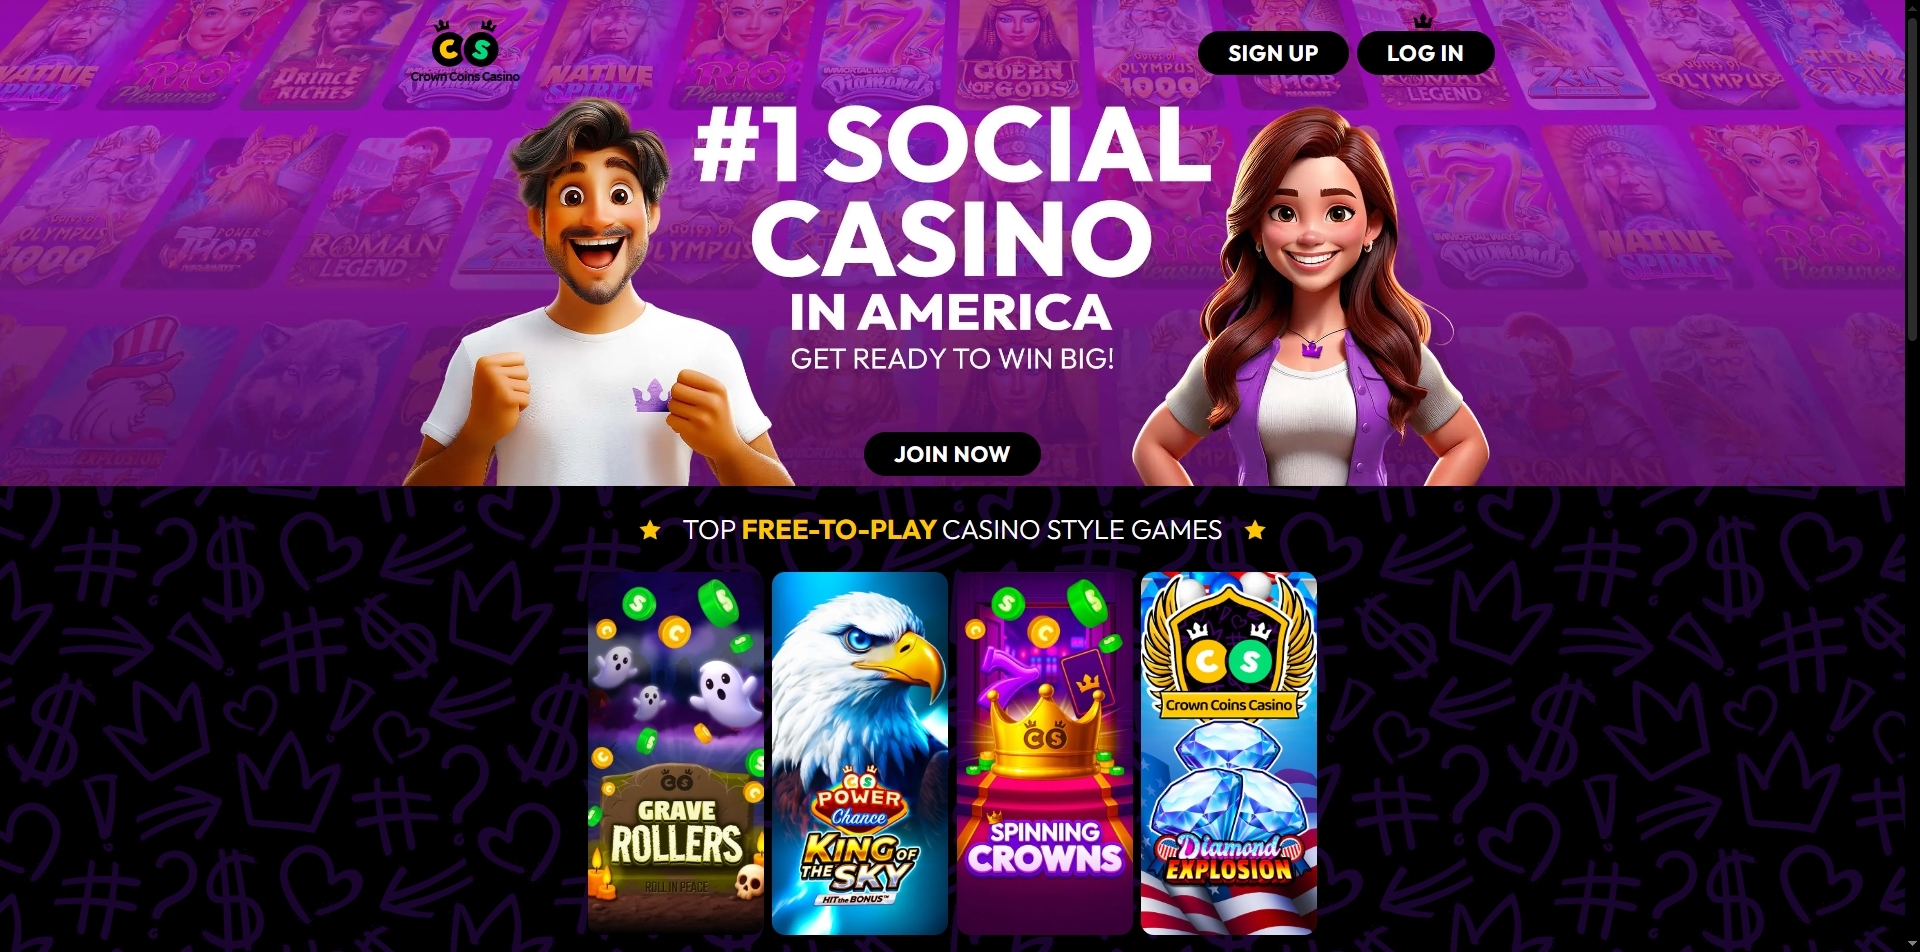Click the crown pendant on woman's necklace

tap(1311, 349)
